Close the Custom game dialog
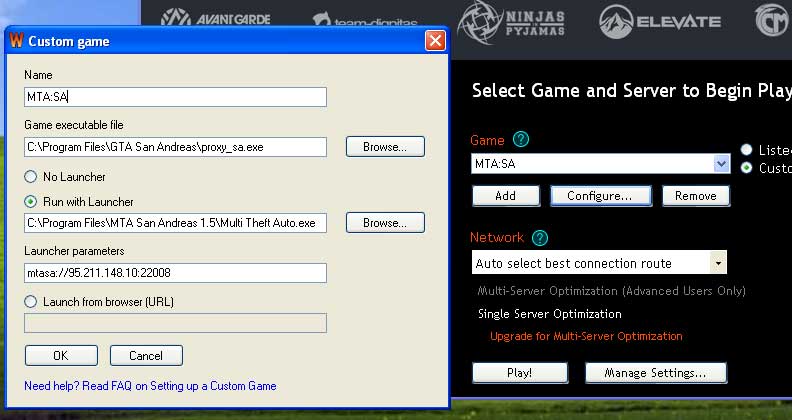Image resolution: width=792 pixels, height=420 pixels. (435, 41)
